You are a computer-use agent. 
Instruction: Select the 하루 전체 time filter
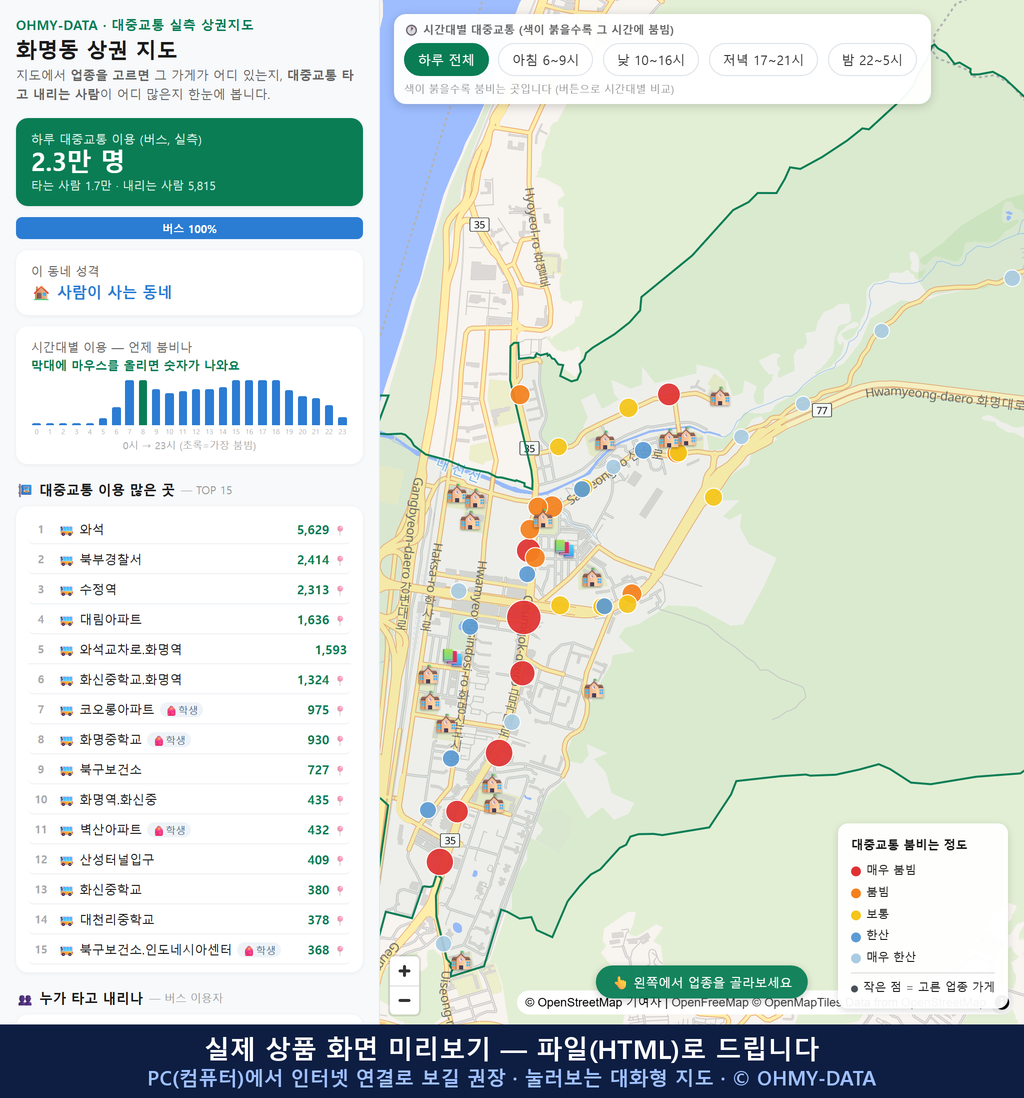446,60
